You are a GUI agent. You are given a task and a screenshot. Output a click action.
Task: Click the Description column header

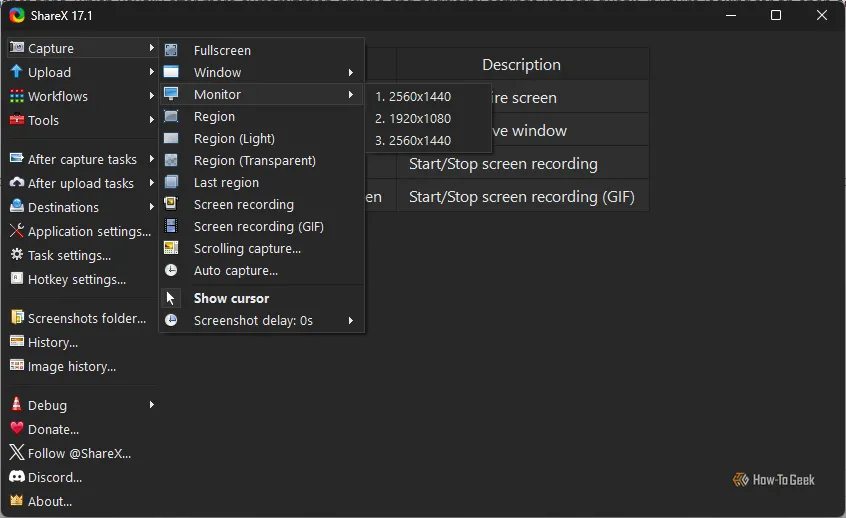pos(521,65)
